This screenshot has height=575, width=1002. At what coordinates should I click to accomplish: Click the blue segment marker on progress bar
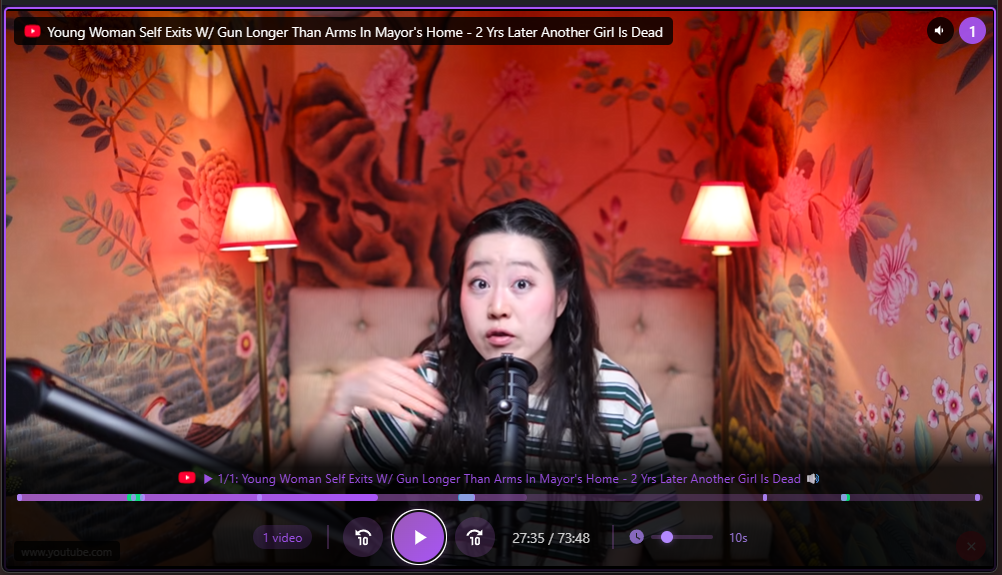pos(466,497)
